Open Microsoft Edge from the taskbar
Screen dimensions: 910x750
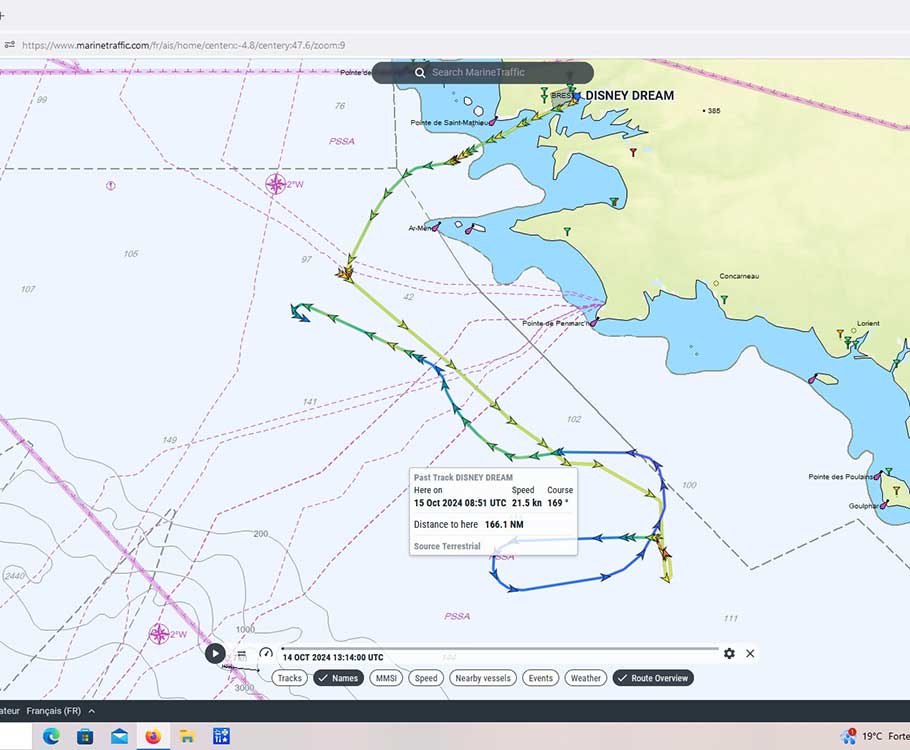pyautogui.click(x=51, y=736)
